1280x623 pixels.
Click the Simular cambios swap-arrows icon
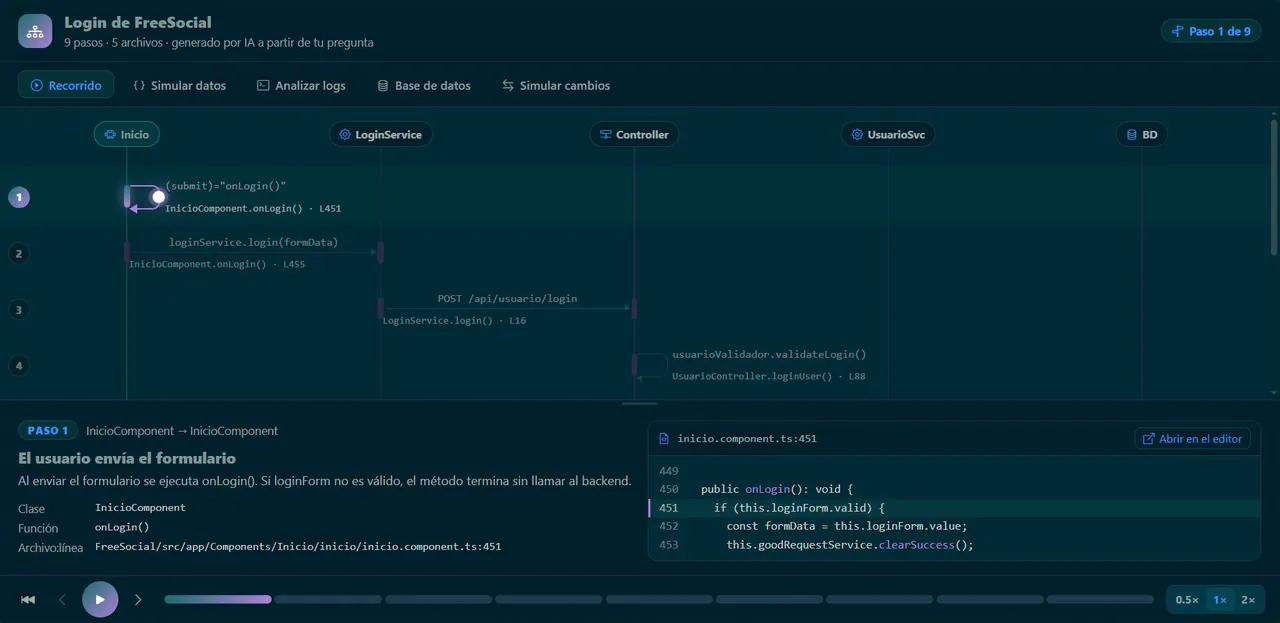[x=508, y=85]
